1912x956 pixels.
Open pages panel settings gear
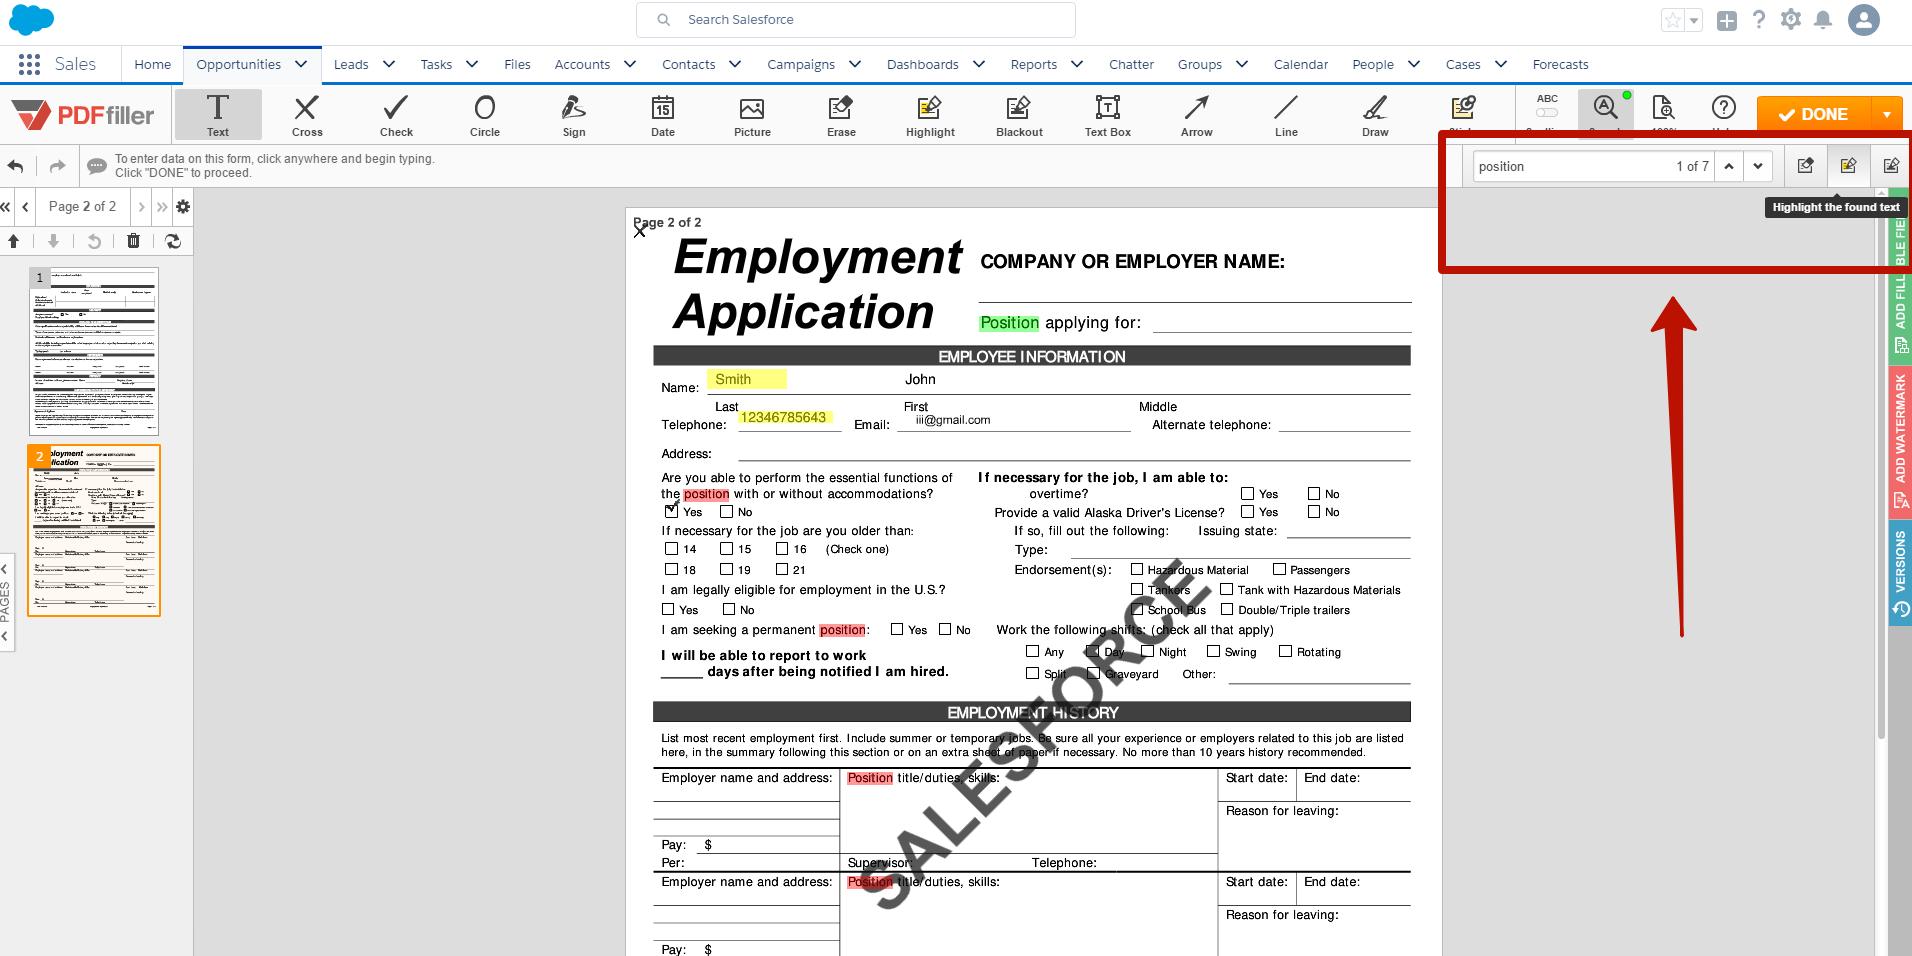point(183,206)
